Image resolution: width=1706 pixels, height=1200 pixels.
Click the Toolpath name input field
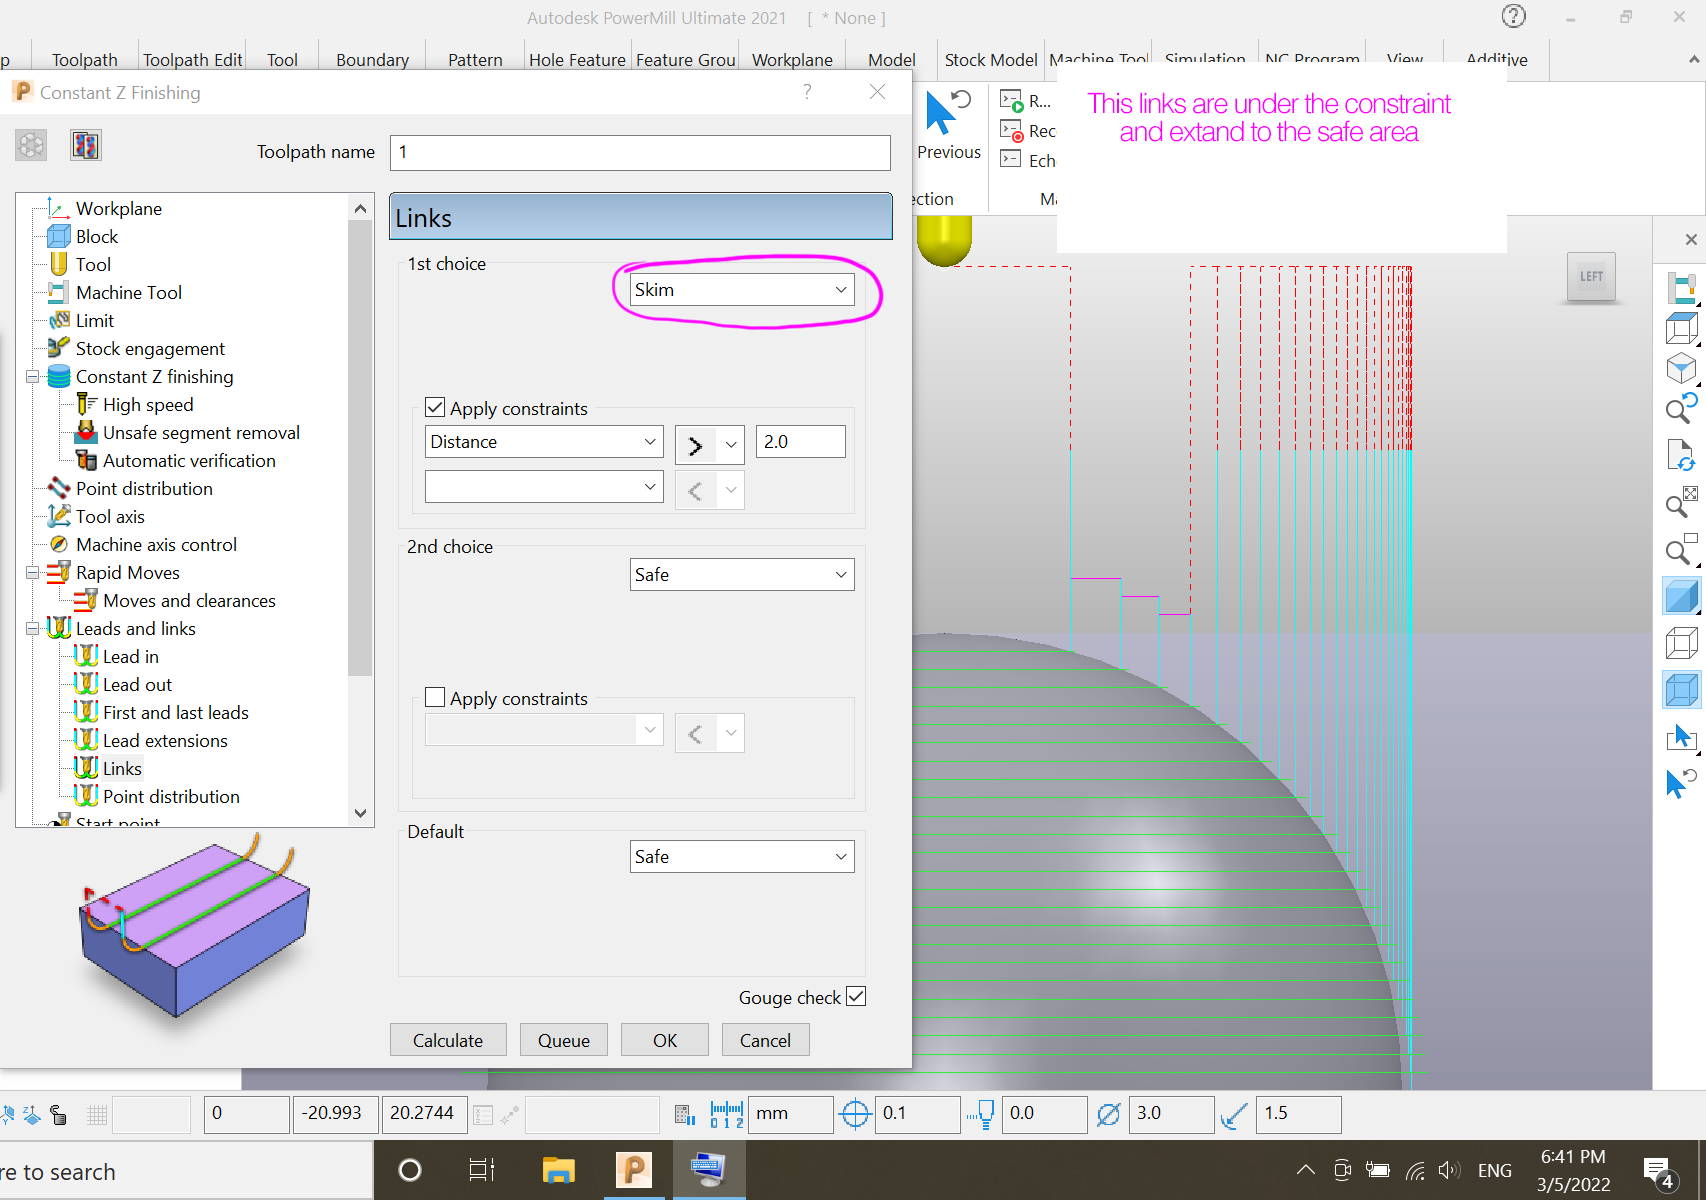click(x=640, y=152)
